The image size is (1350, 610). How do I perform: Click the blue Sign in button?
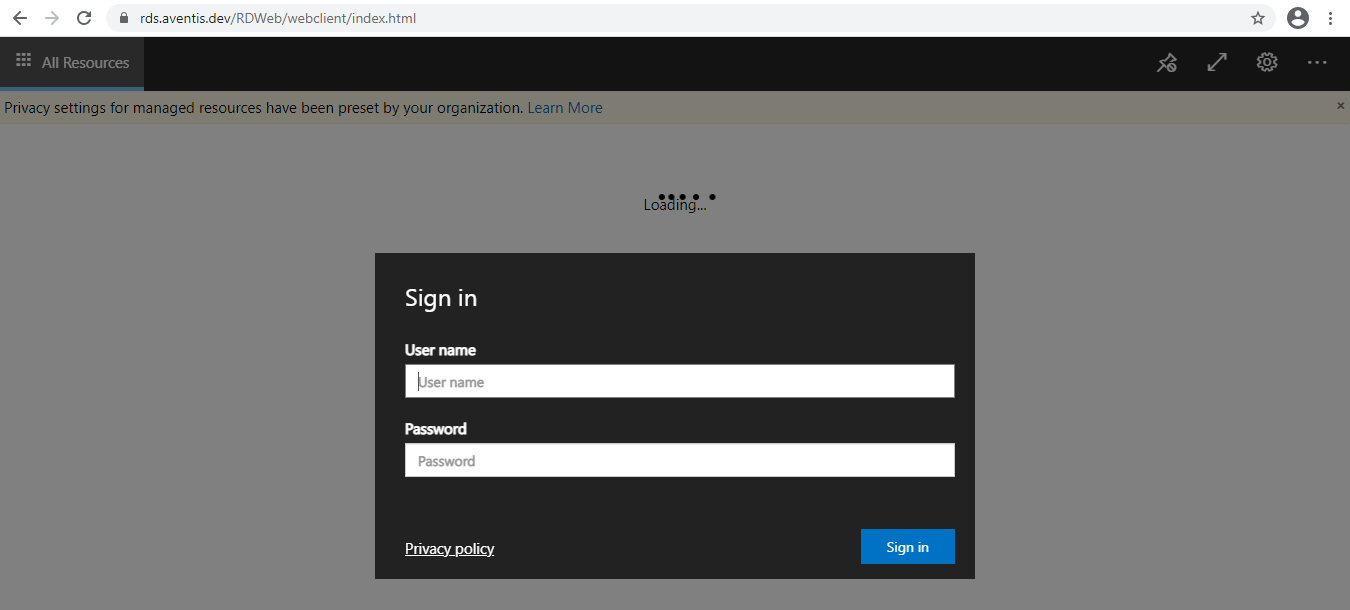[x=908, y=547]
